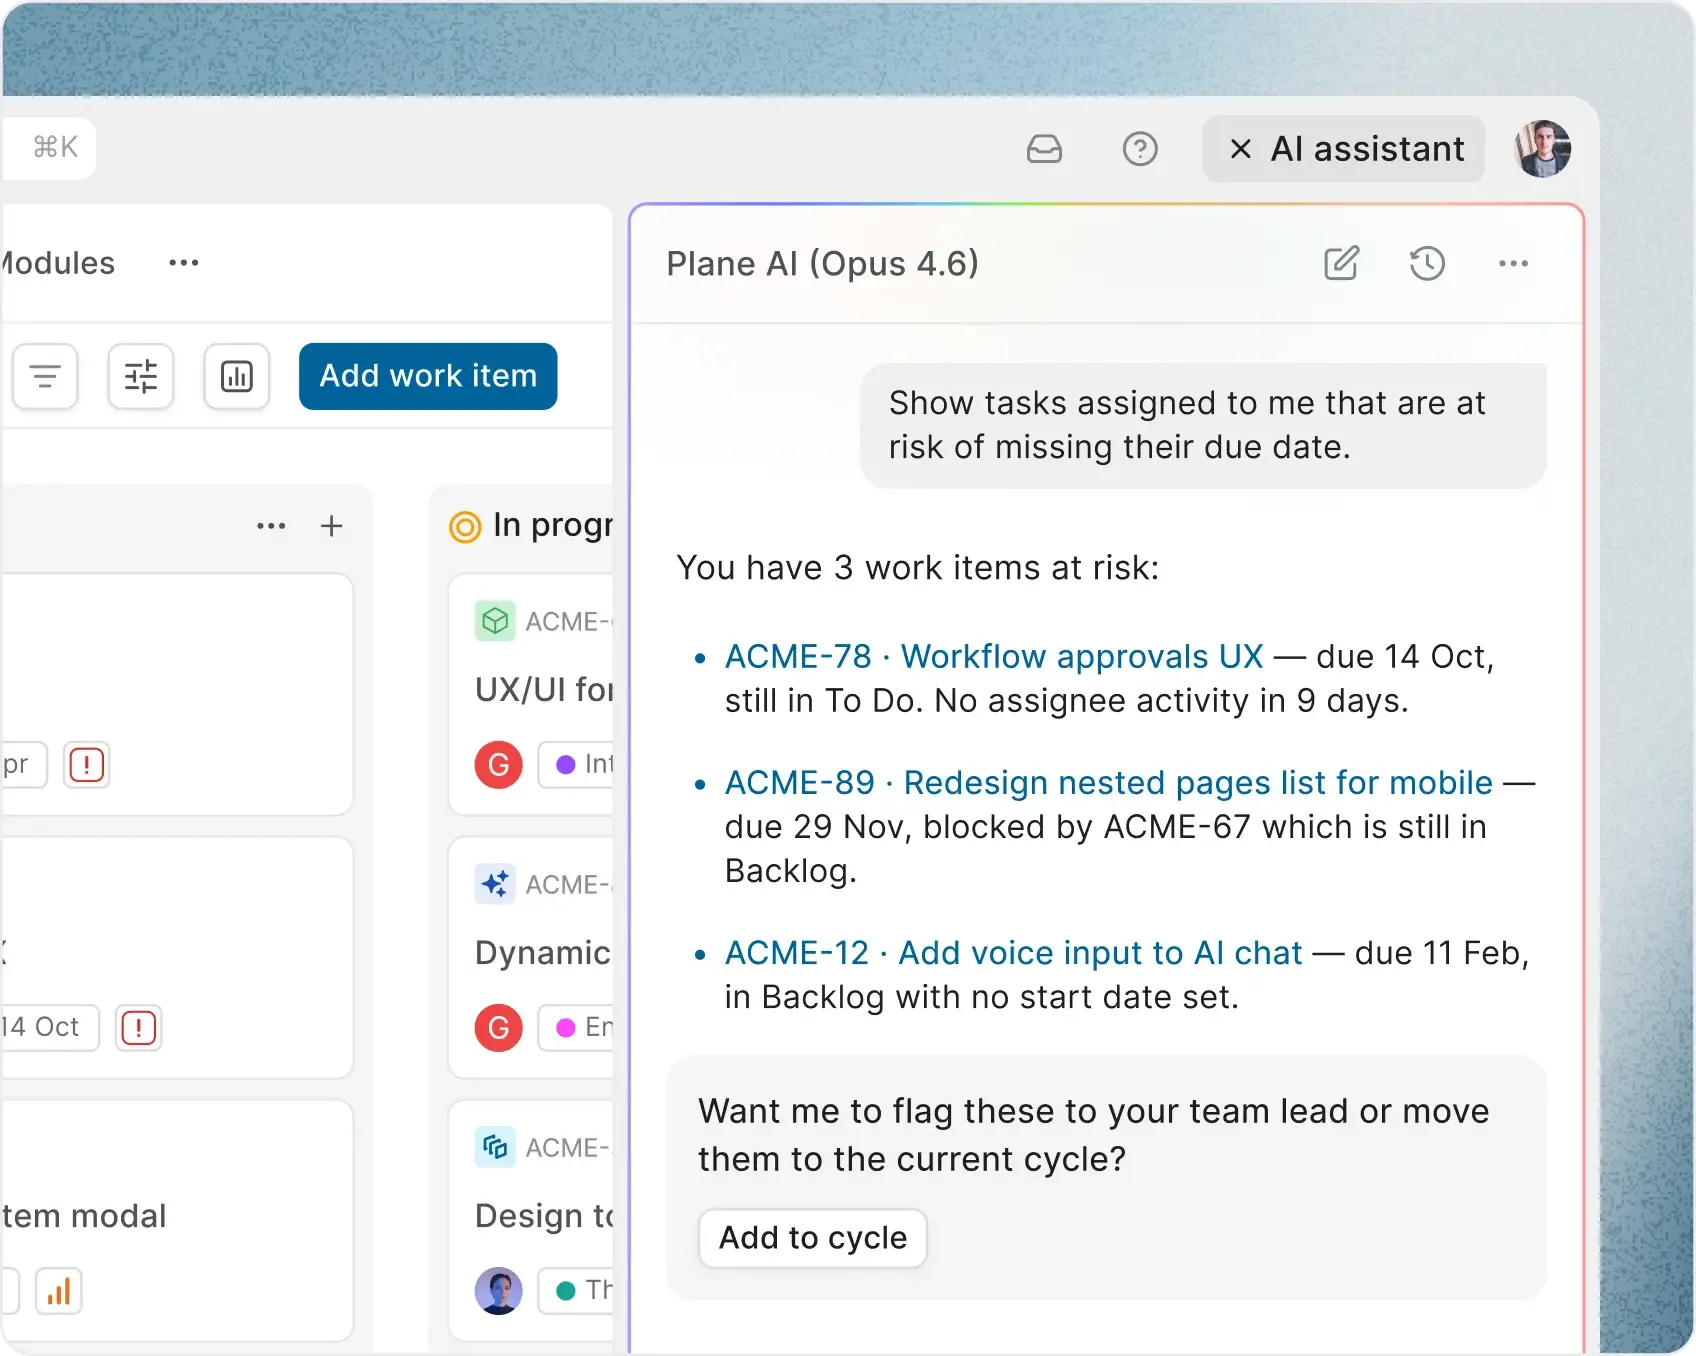
Task: Click the Add work item button
Action: coord(428,376)
